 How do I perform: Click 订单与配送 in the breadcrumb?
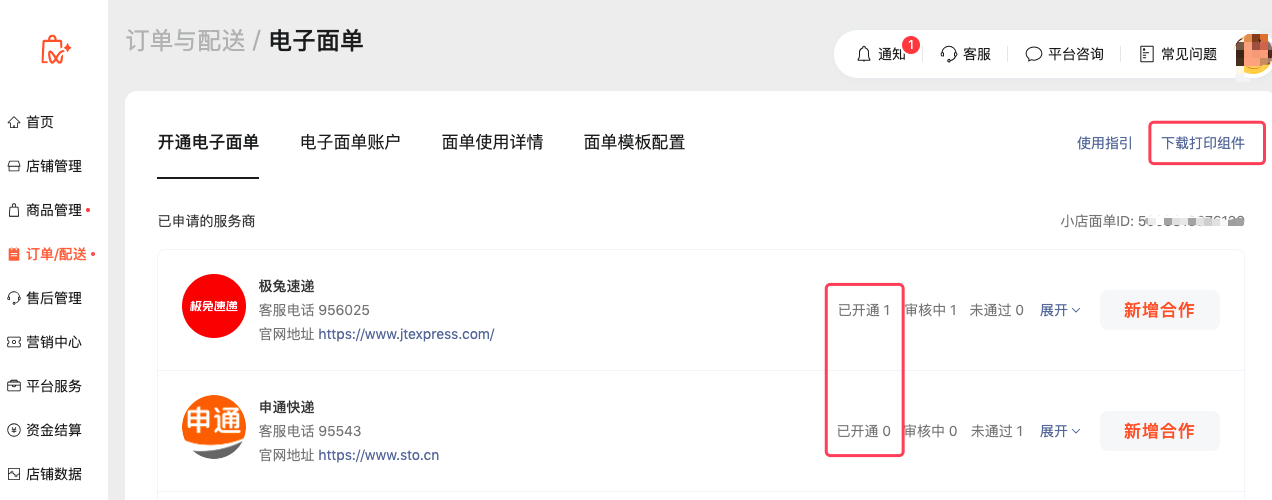click(x=185, y=41)
